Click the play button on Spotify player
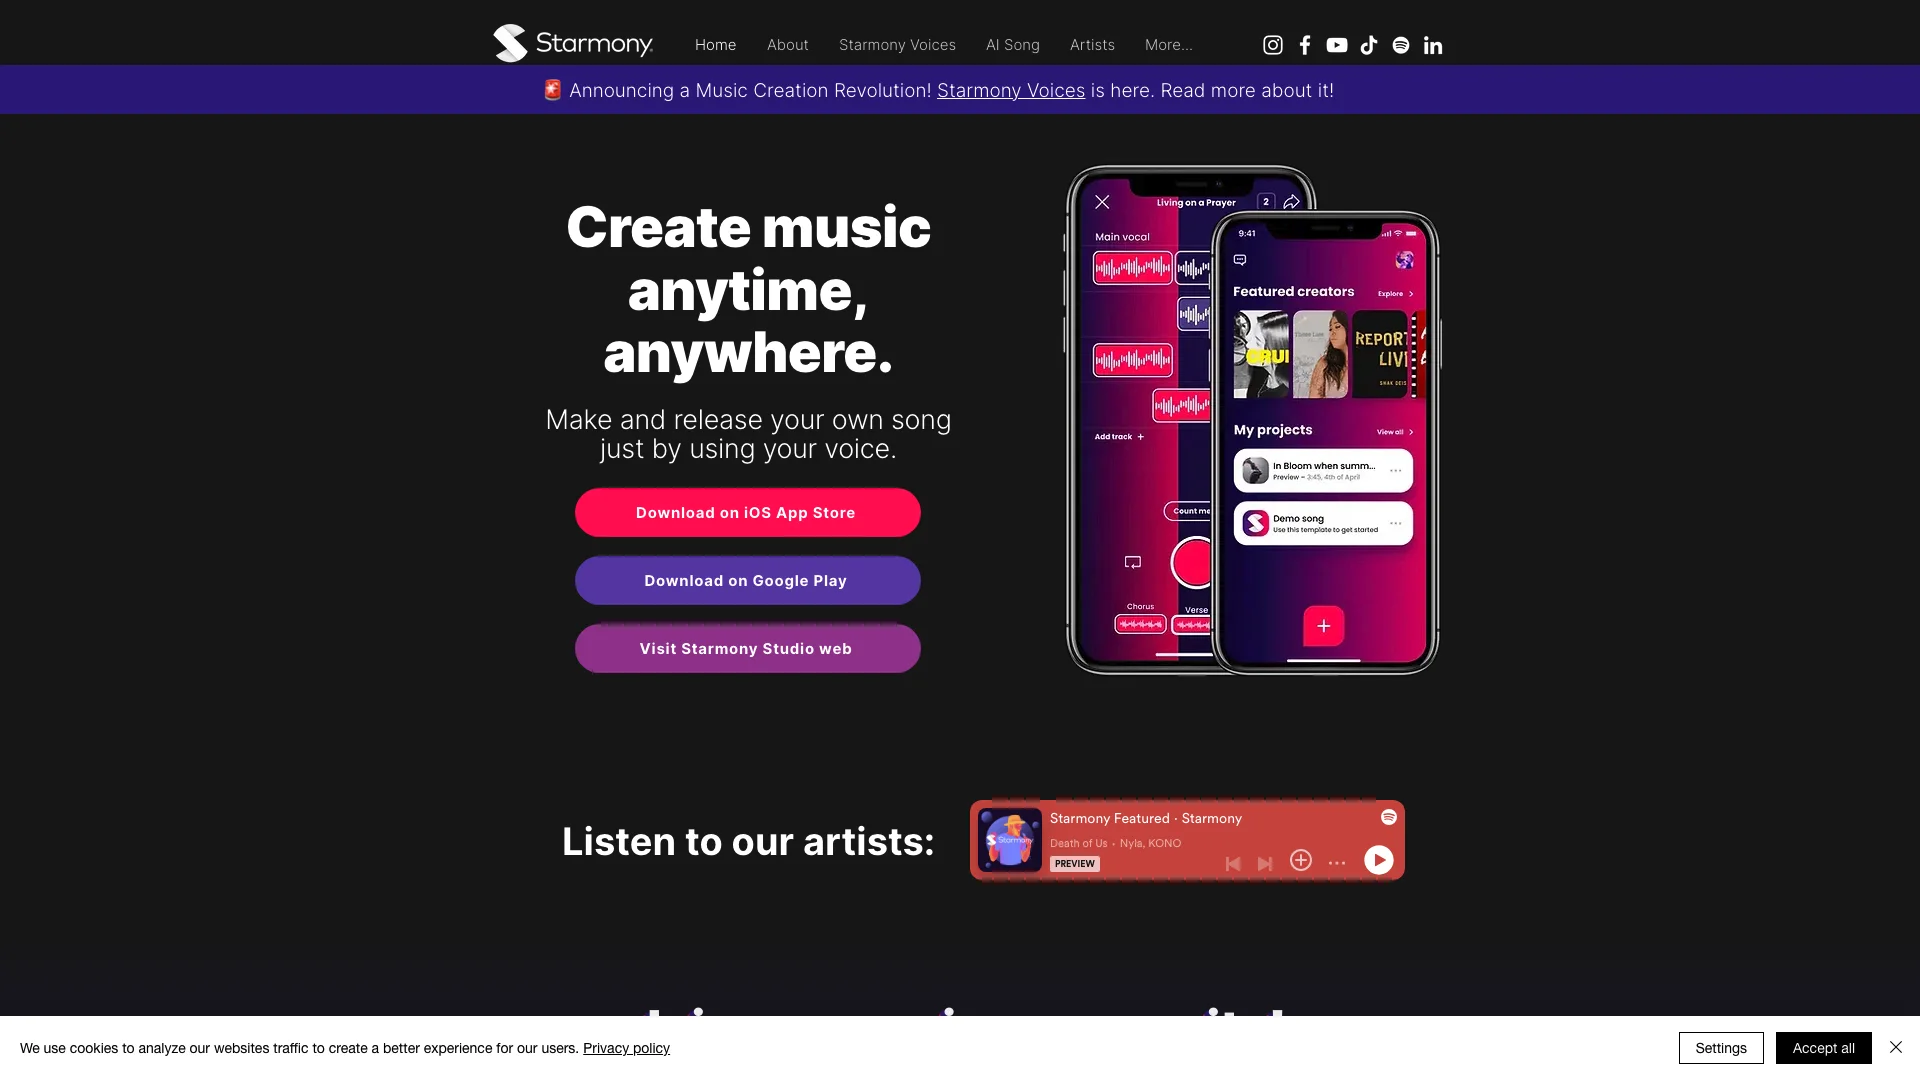The width and height of the screenshot is (1920, 1080). 1379,860
